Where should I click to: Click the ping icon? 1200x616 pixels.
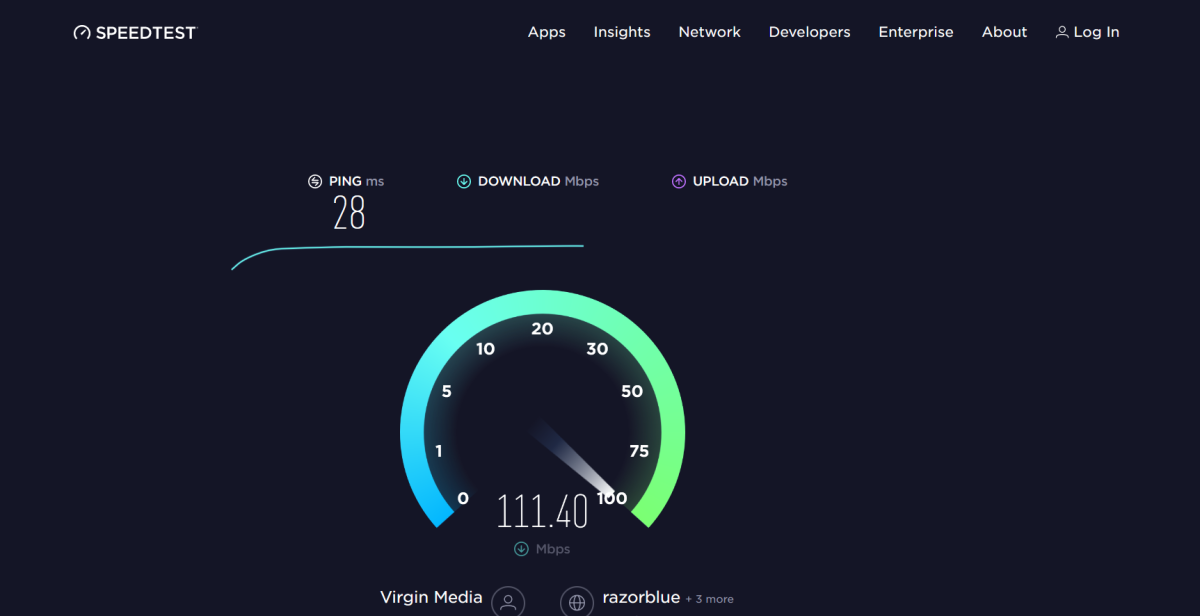(x=315, y=181)
